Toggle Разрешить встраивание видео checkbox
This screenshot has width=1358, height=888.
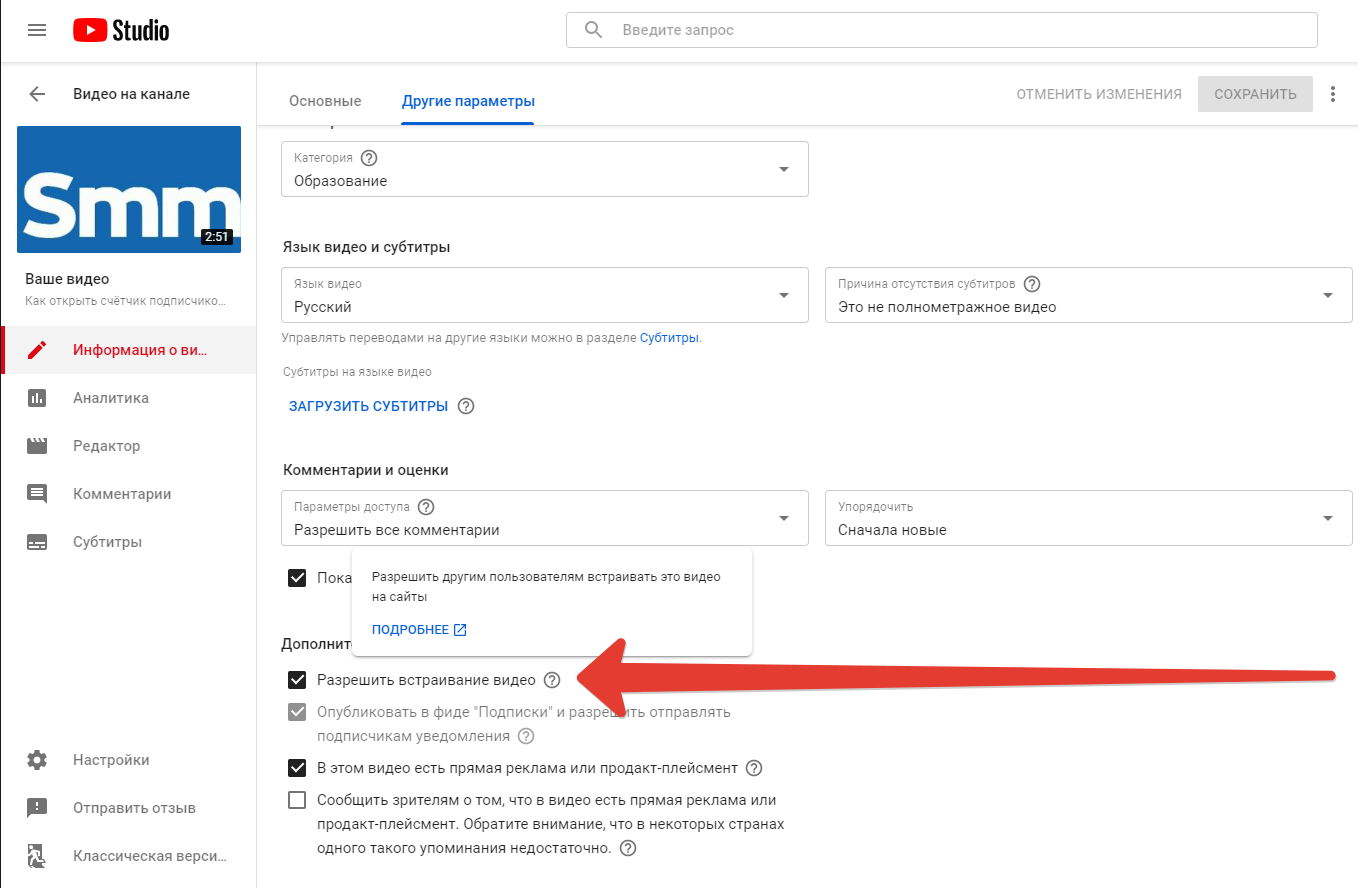(x=297, y=680)
